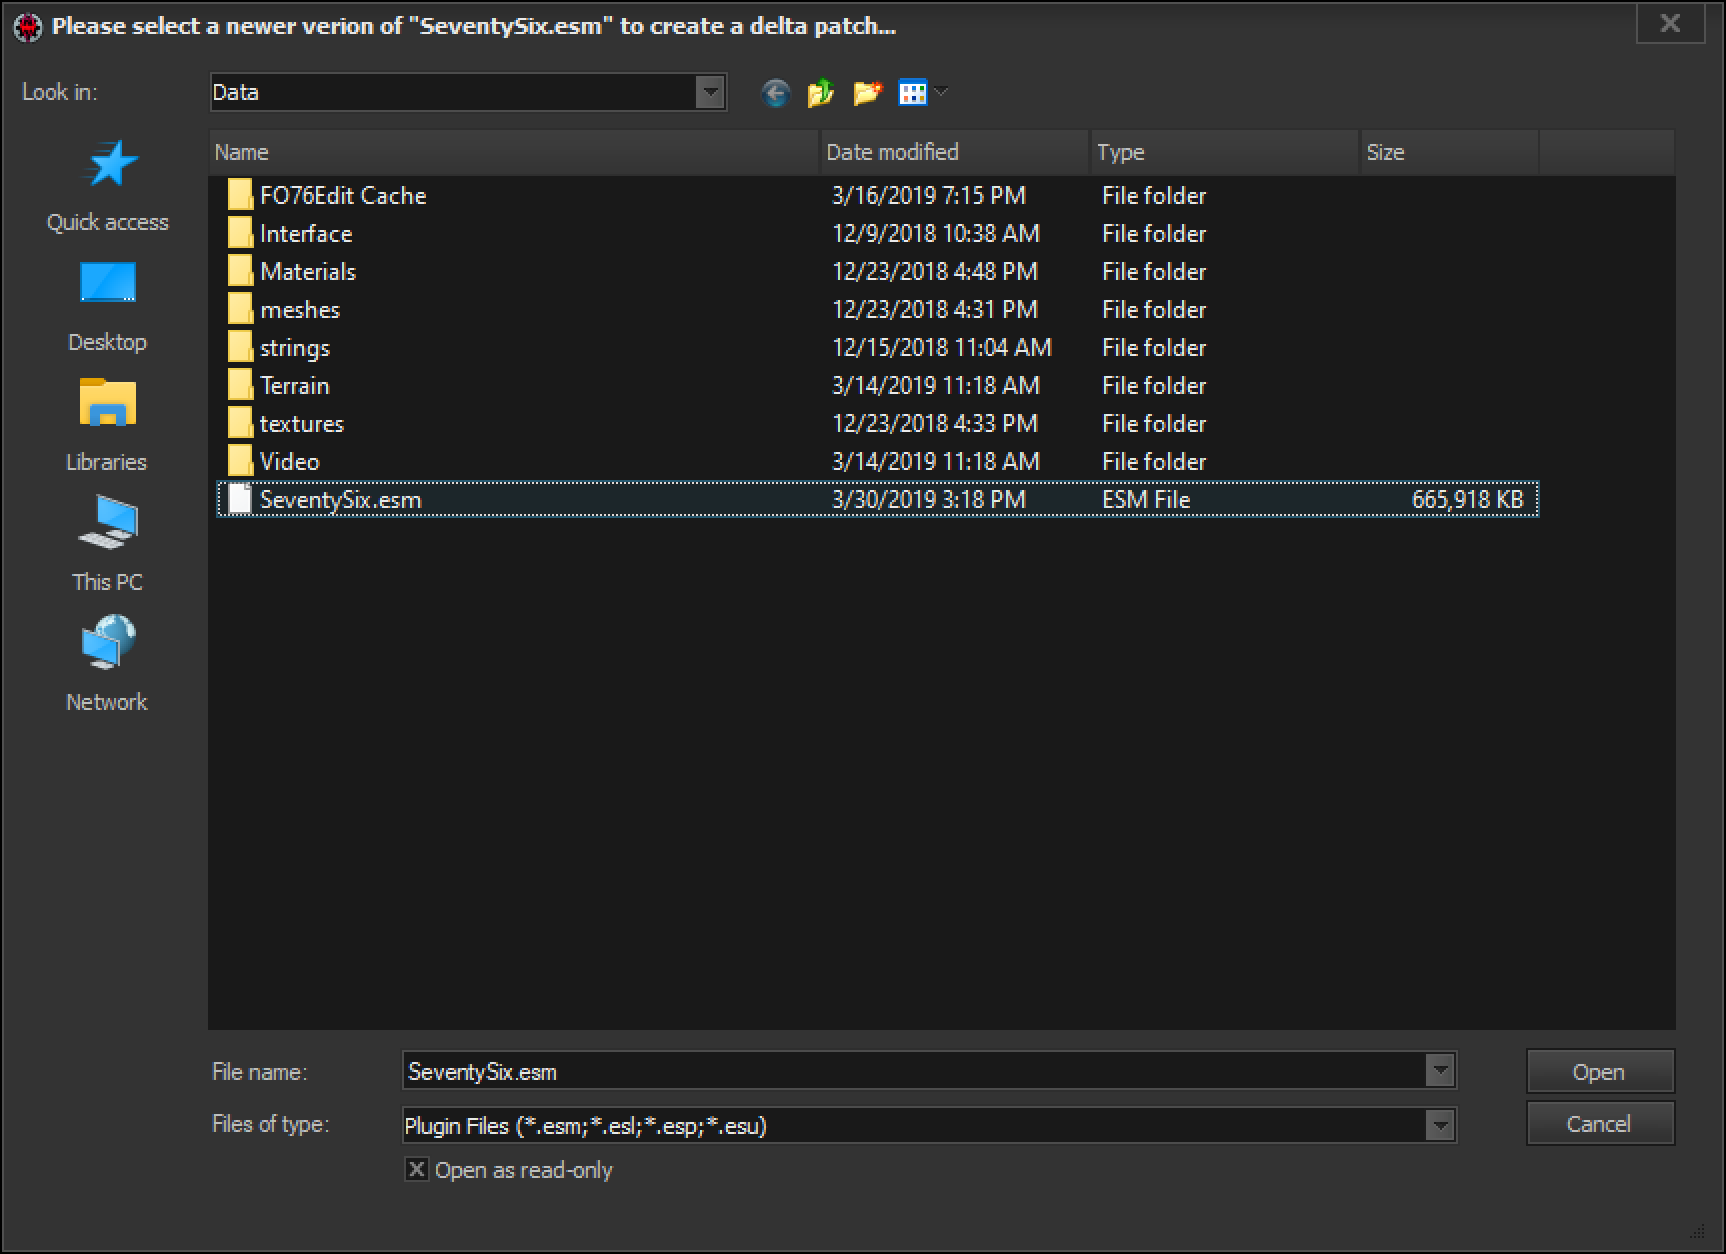Expand the Look in dropdown
The width and height of the screenshot is (1726, 1254).
pyautogui.click(x=711, y=92)
